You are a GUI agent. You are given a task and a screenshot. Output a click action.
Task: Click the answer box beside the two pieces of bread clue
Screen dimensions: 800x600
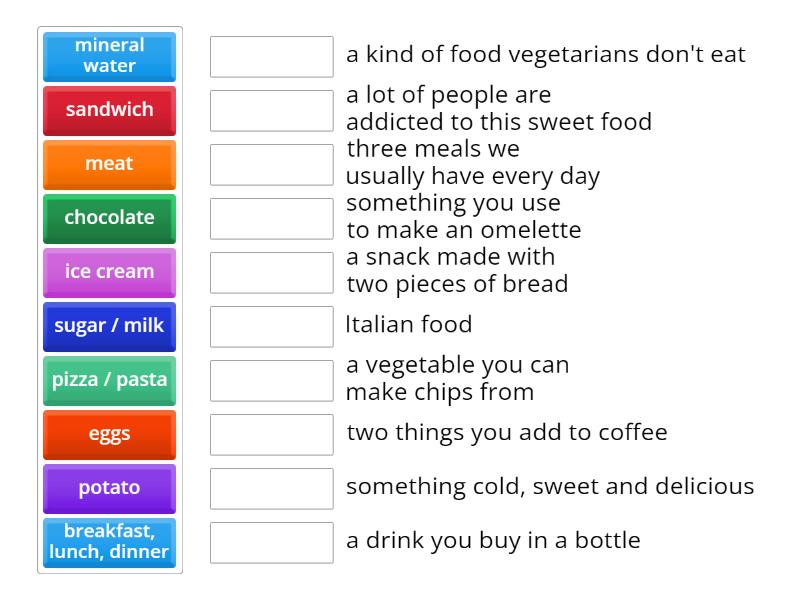(271, 272)
